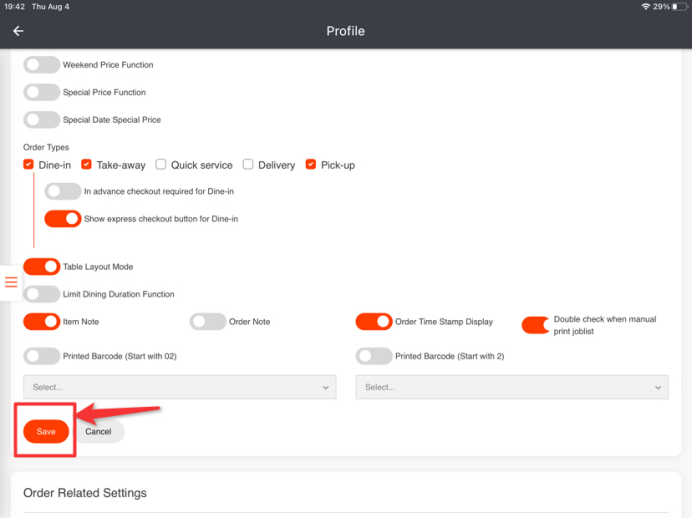This screenshot has width=692, height=518.
Task: Toggle Order Time Stamp Display off
Action: click(x=373, y=322)
